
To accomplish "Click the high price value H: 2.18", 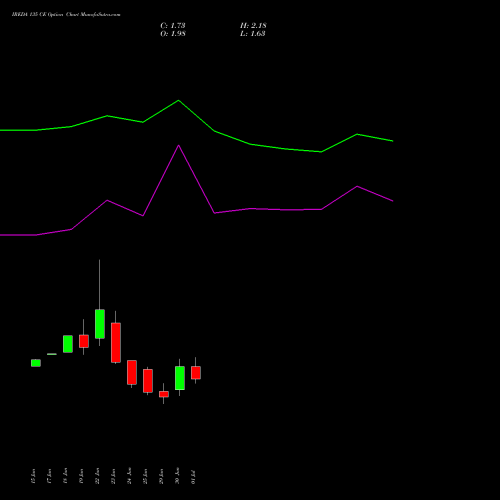I will (253, 26).
